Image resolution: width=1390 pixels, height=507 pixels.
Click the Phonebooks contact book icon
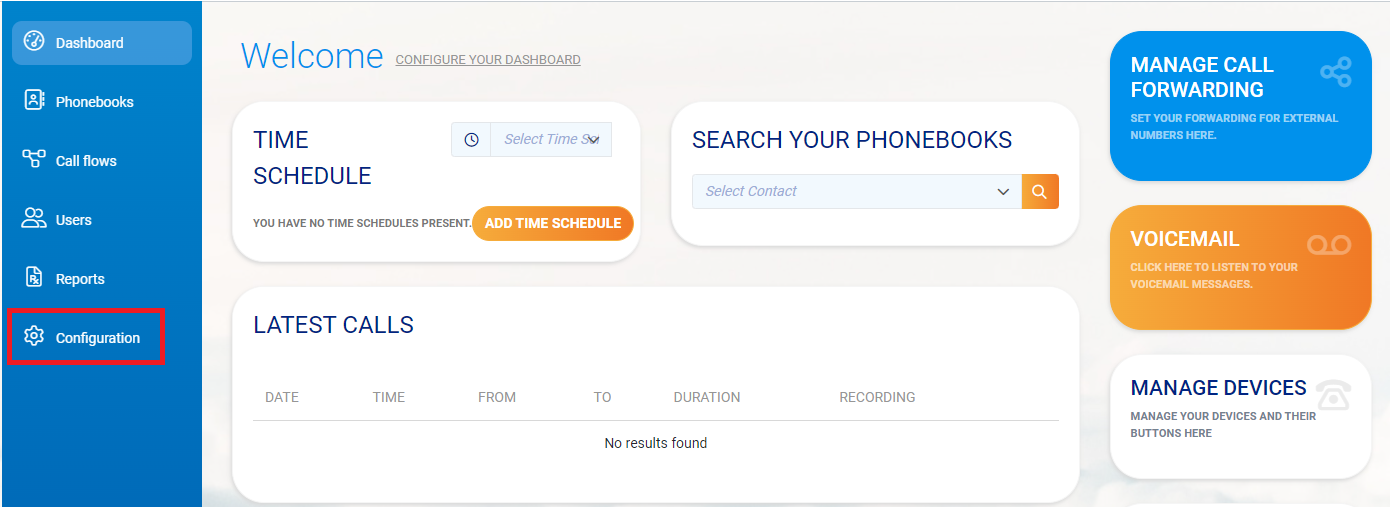click(34, 101)
